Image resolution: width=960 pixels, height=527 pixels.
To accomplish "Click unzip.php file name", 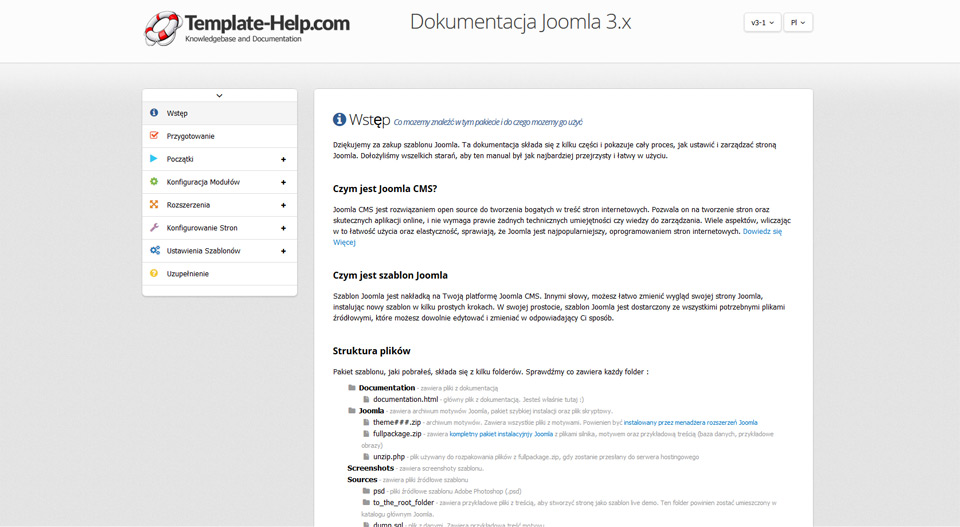I will (x=389, y=457).
